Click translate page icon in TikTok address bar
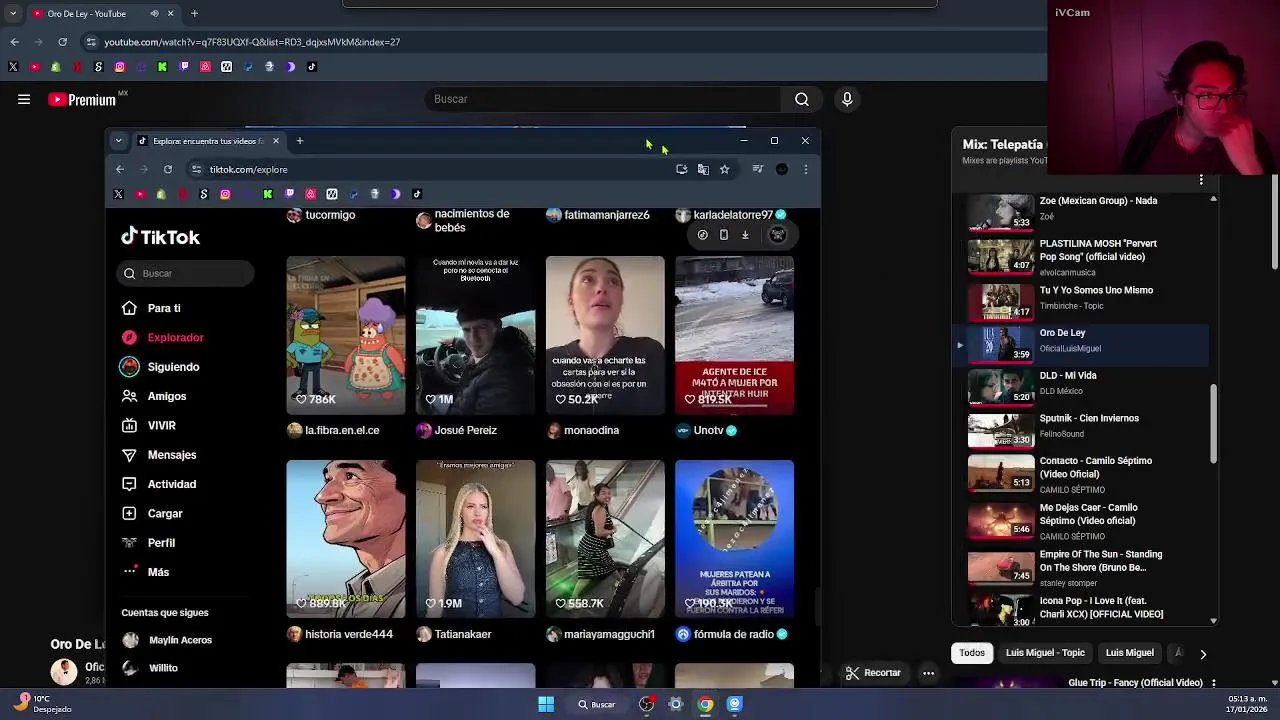The image size is (1280, 720). pyautogui.click(x=703, y=169)
